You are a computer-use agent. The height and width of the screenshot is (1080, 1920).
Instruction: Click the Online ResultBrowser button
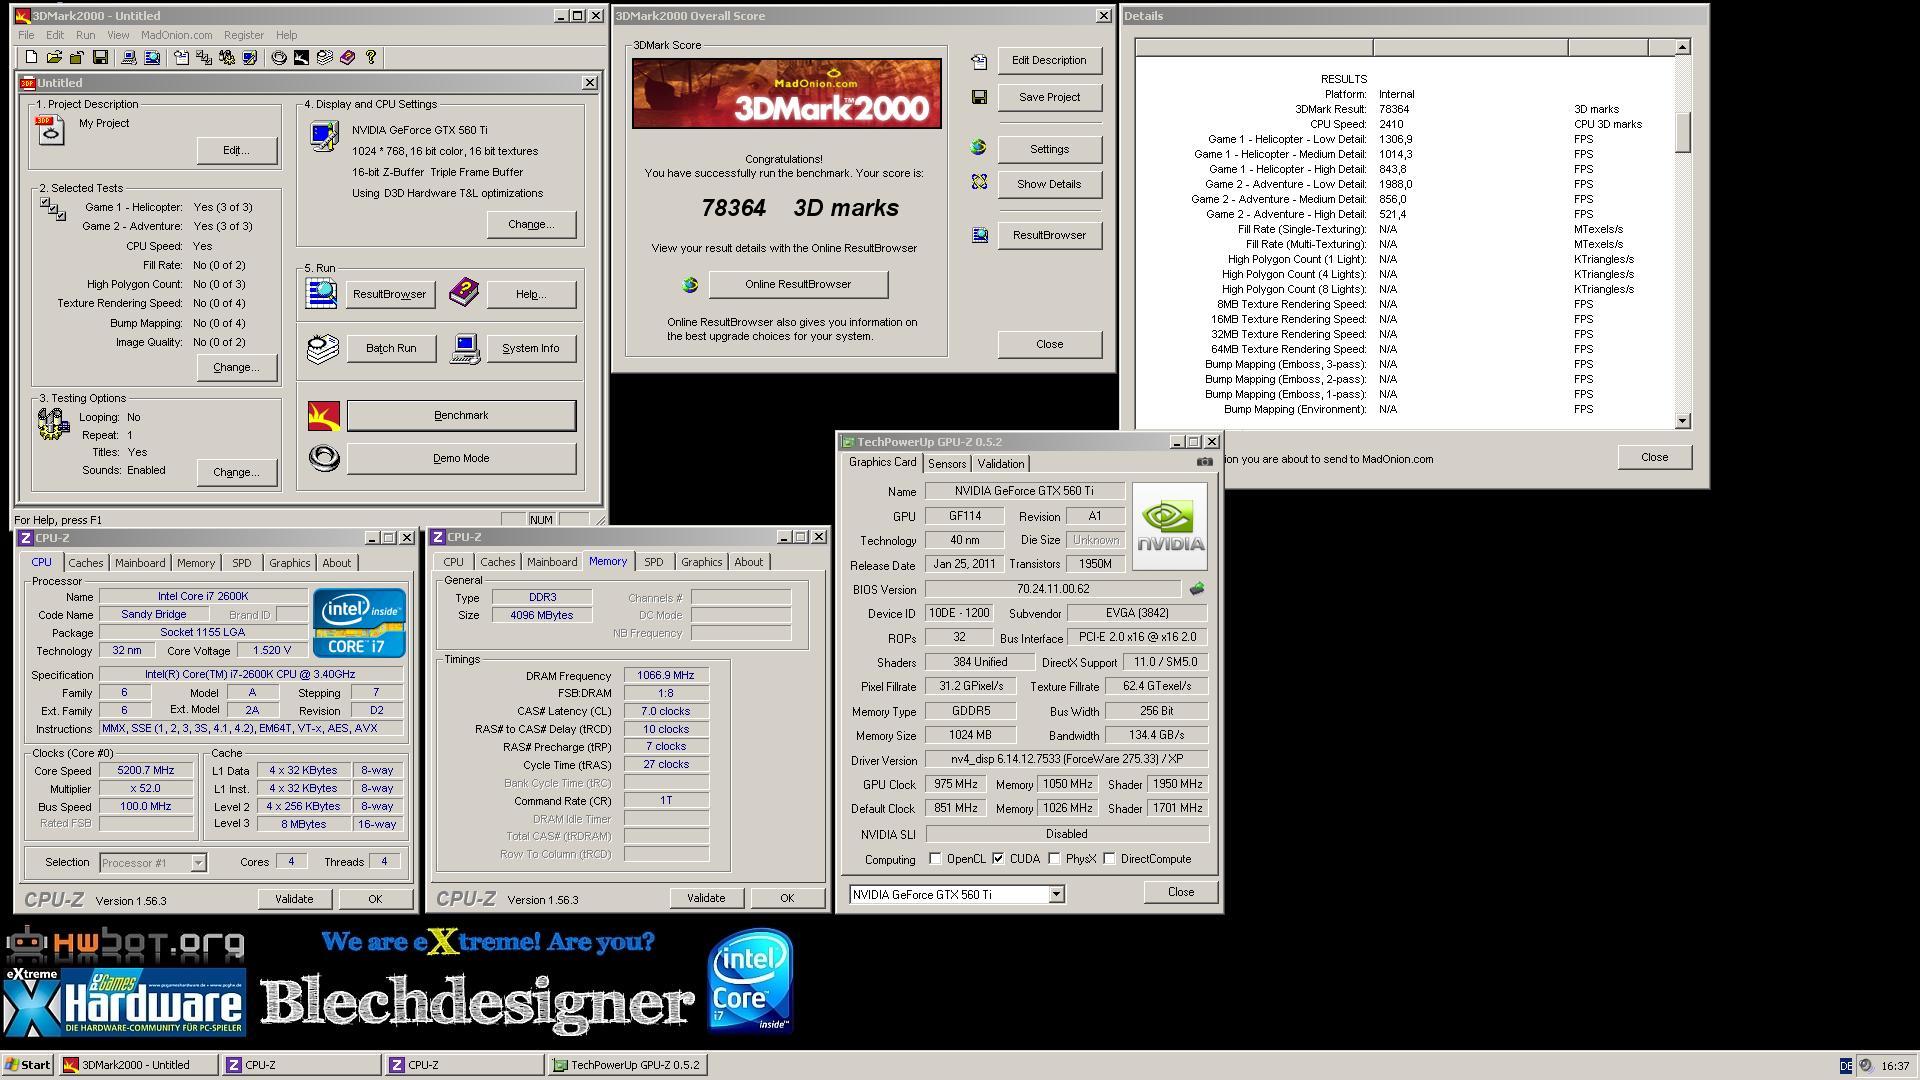click(798, 284)
